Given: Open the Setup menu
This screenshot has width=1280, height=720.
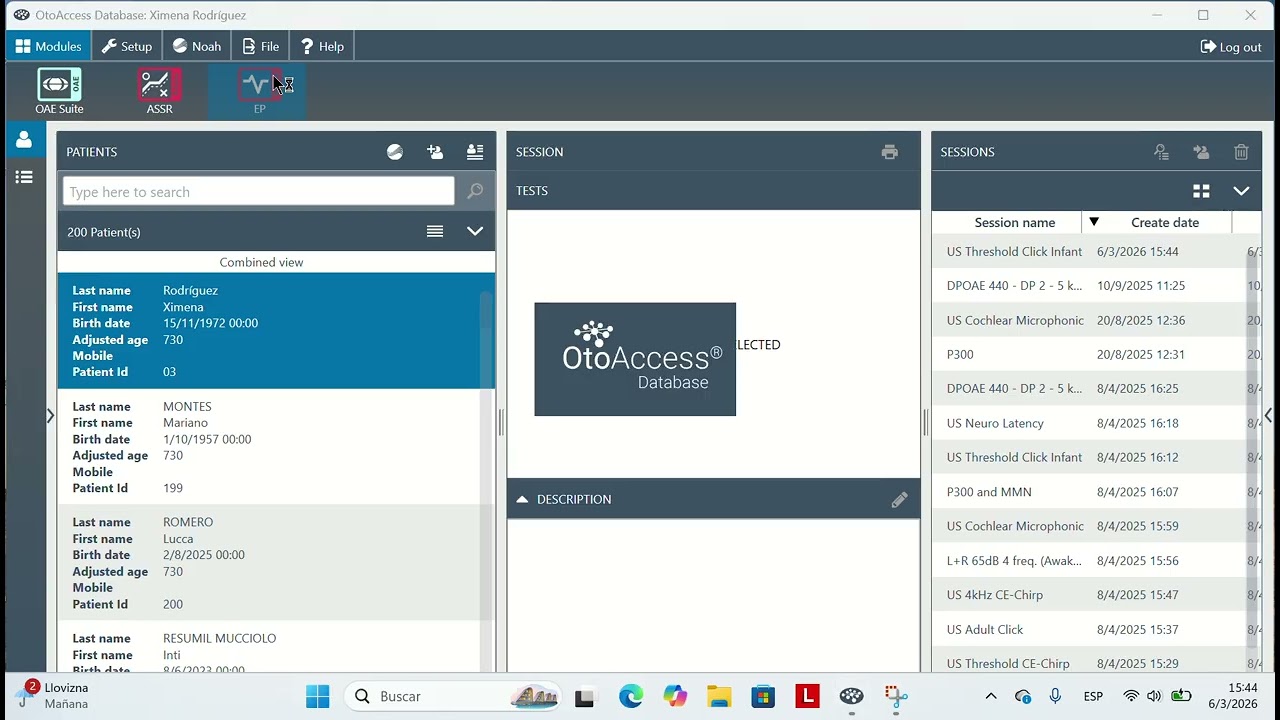Looking at the screenshot, I should (x=127, y=46).
